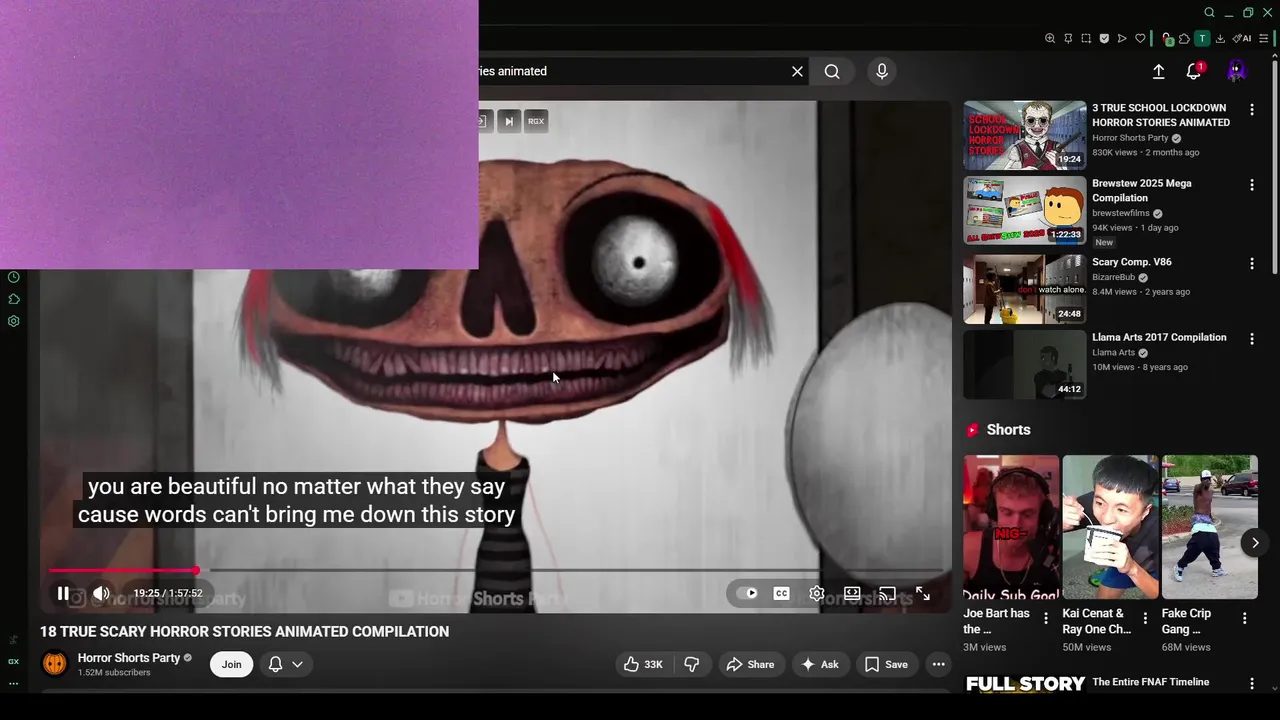Open the snapshot capture tool icon
1280x720 pixels.
pos(1086,39)
